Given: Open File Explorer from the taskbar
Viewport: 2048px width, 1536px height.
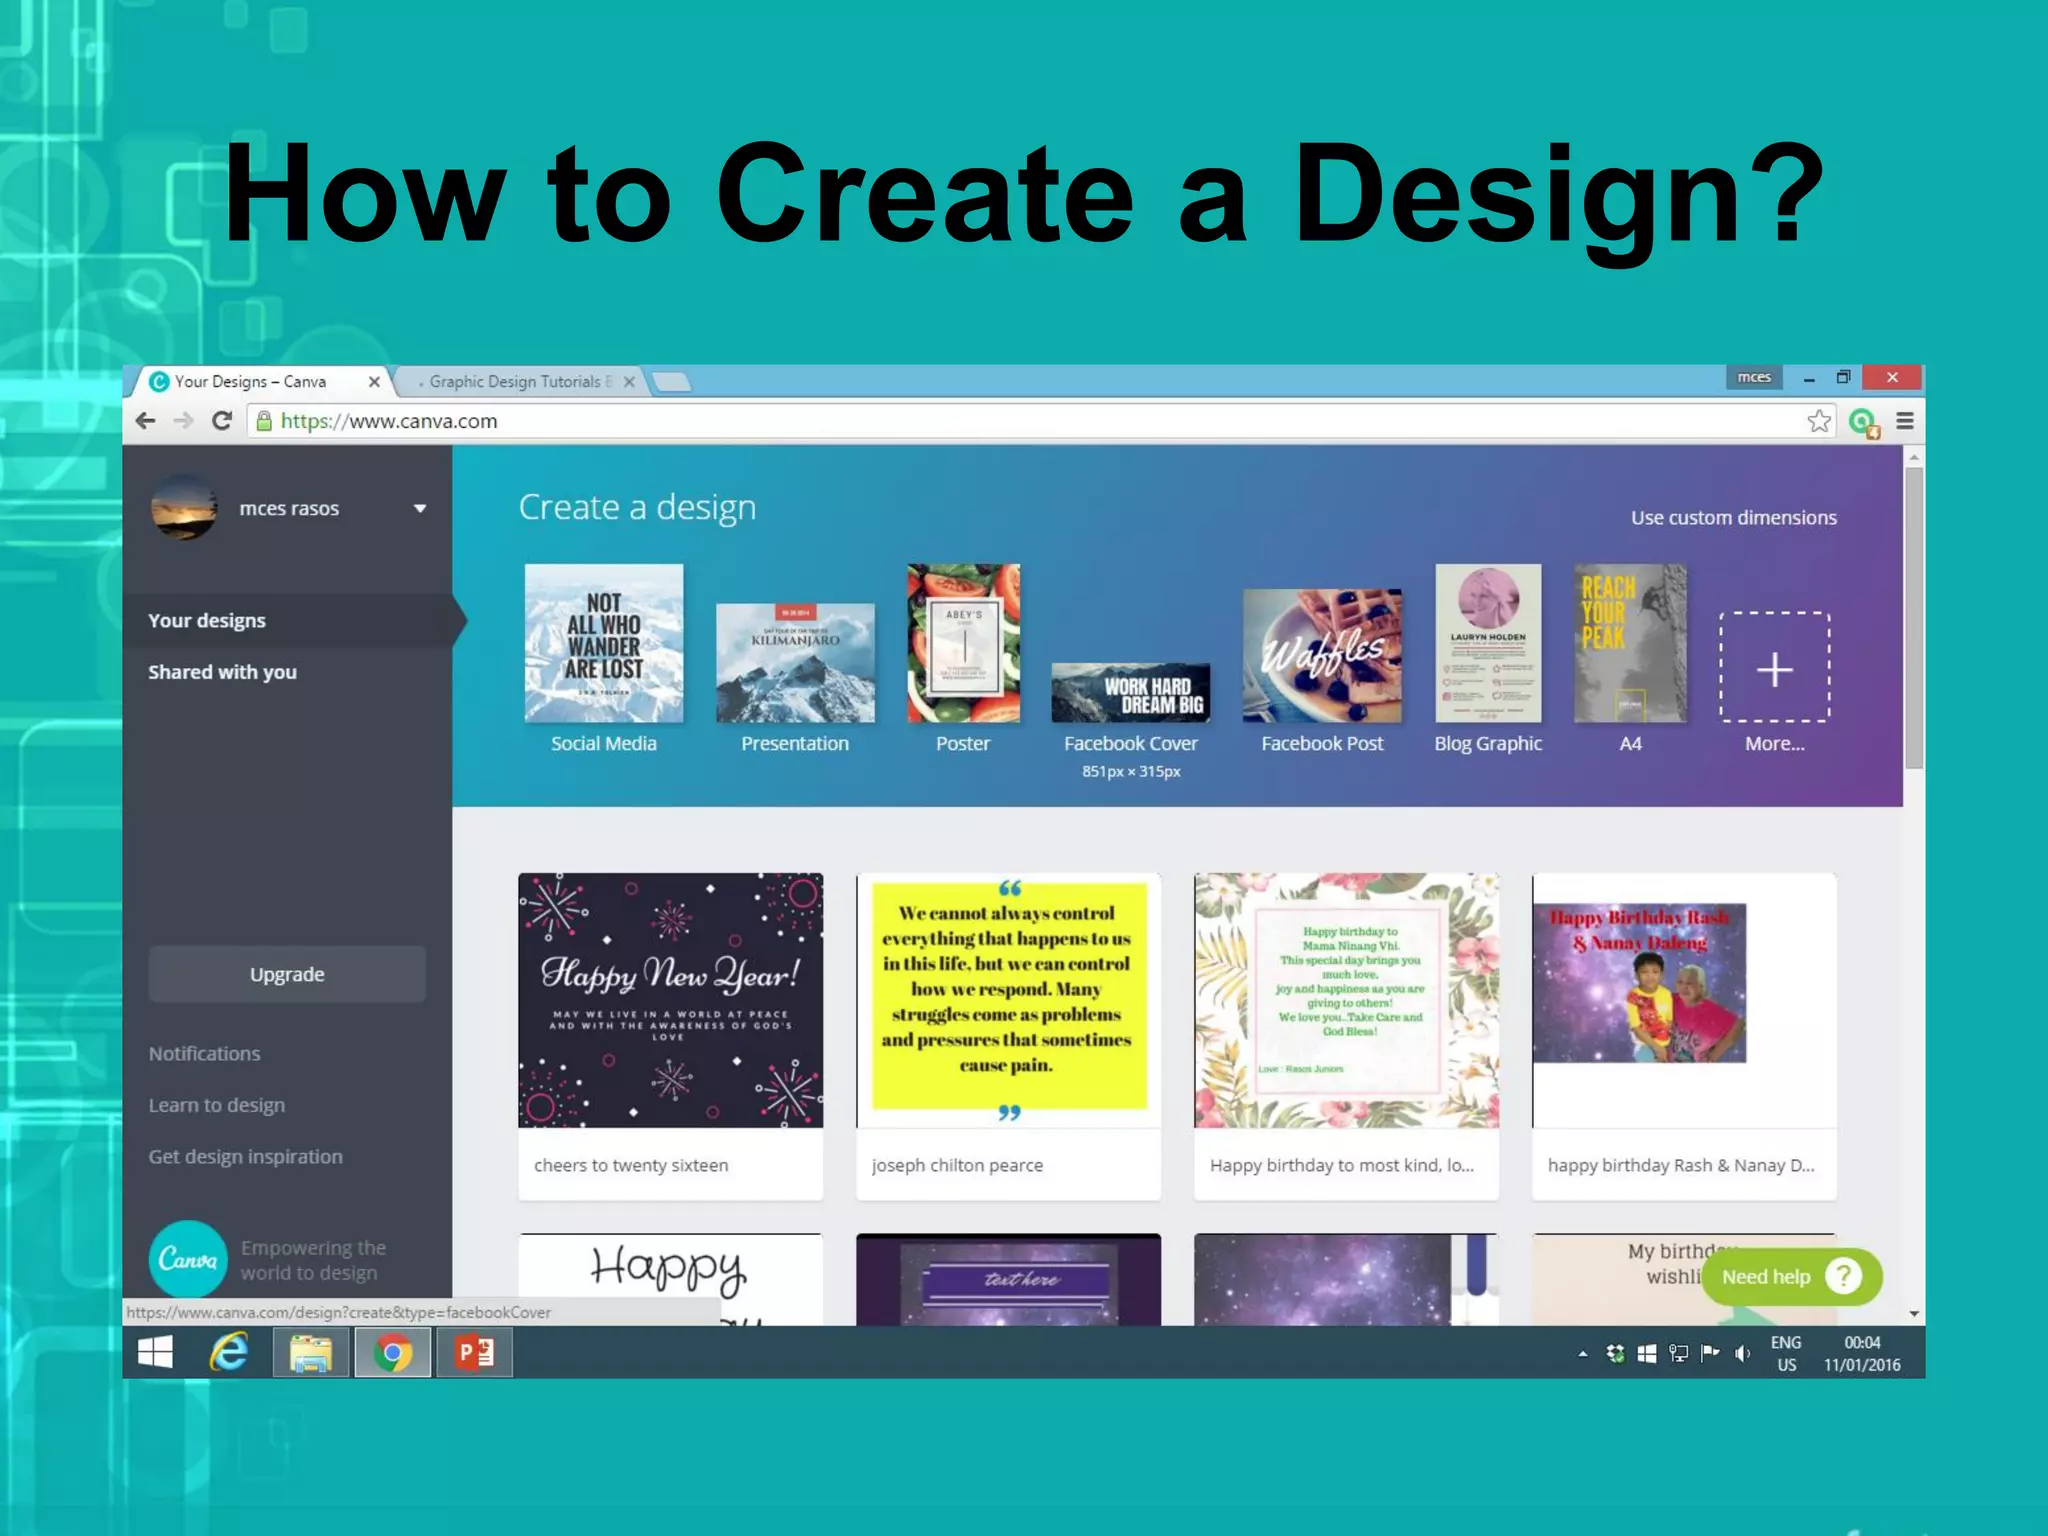Looking at the screenshot, I should [311, 1353].
